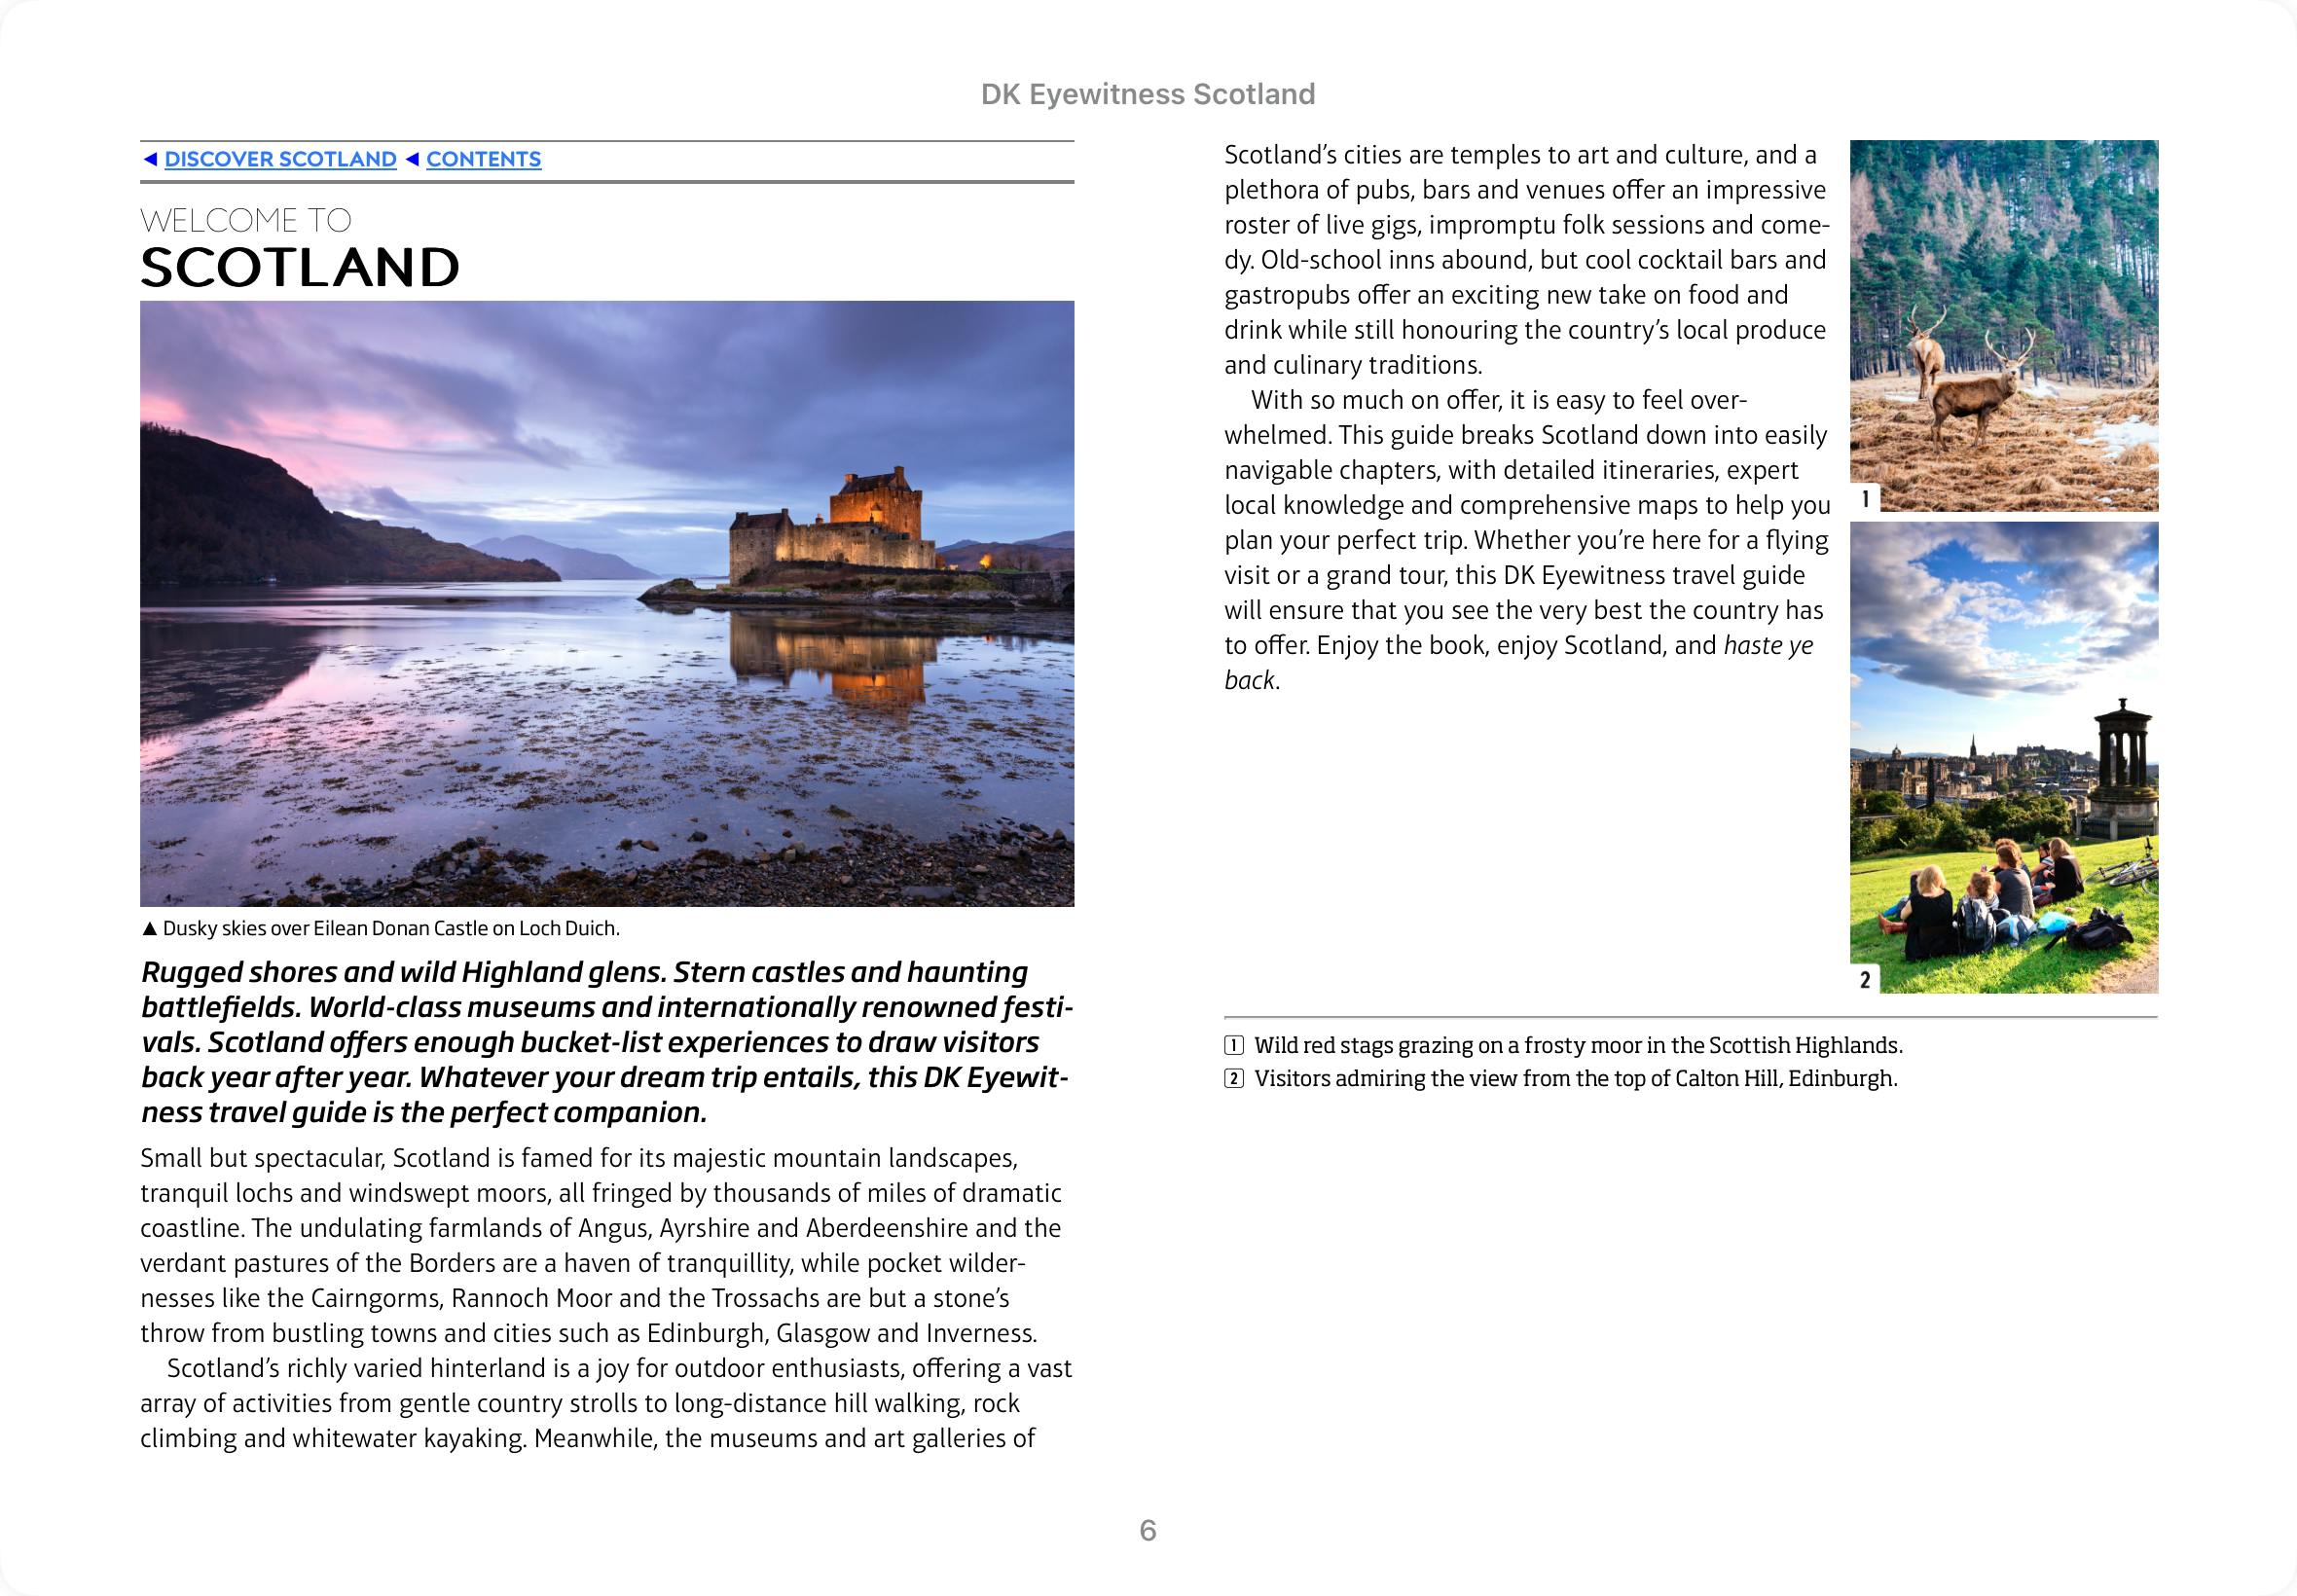Image resolution: width=2297 pixels, height=1596 pixels.
Task: Click the SCOTLAND heading
Action: pyautogui.click(x=300, y=267)
